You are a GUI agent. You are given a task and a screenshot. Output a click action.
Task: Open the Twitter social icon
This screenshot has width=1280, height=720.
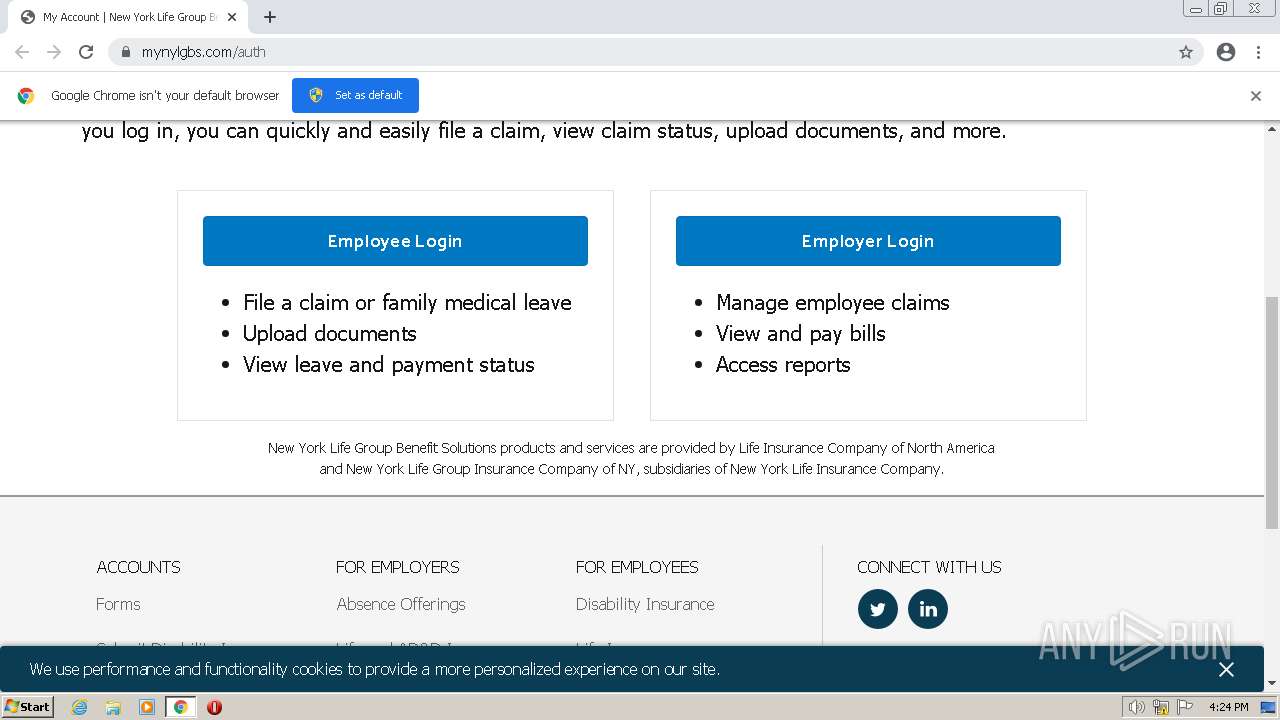[x=878, y=609]
